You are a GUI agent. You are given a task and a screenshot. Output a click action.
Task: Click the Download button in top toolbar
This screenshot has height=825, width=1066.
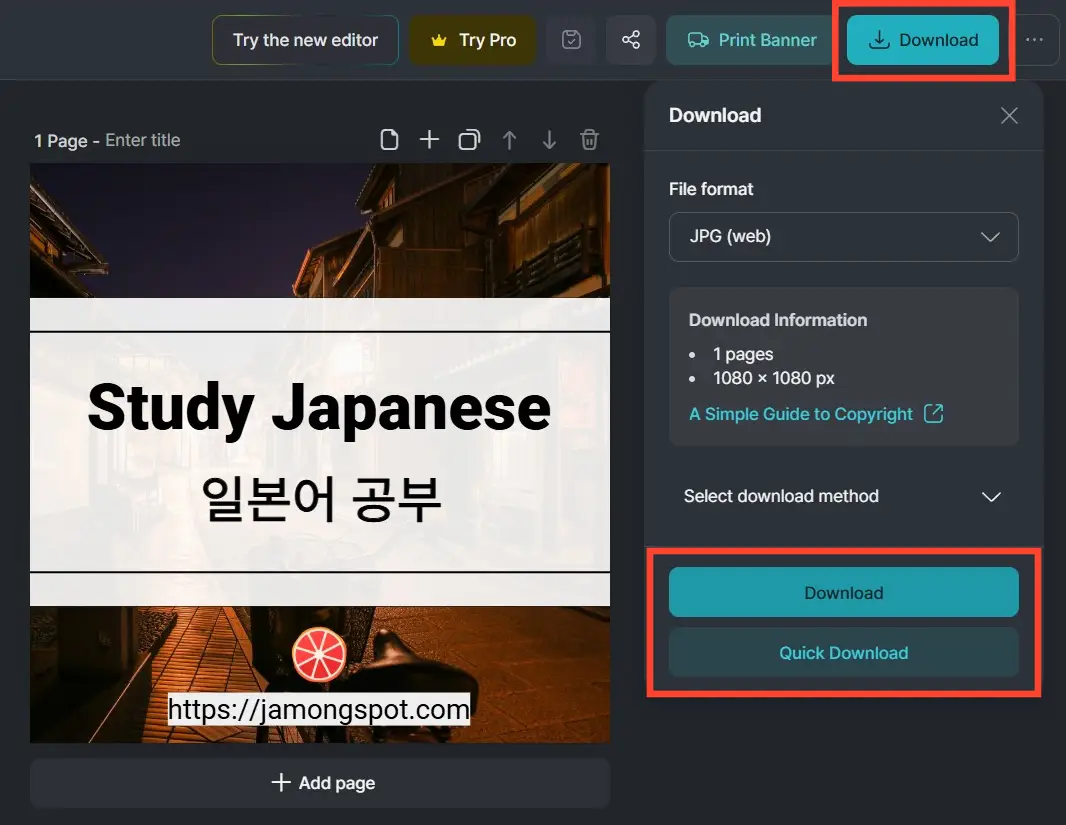pos(923,40)
